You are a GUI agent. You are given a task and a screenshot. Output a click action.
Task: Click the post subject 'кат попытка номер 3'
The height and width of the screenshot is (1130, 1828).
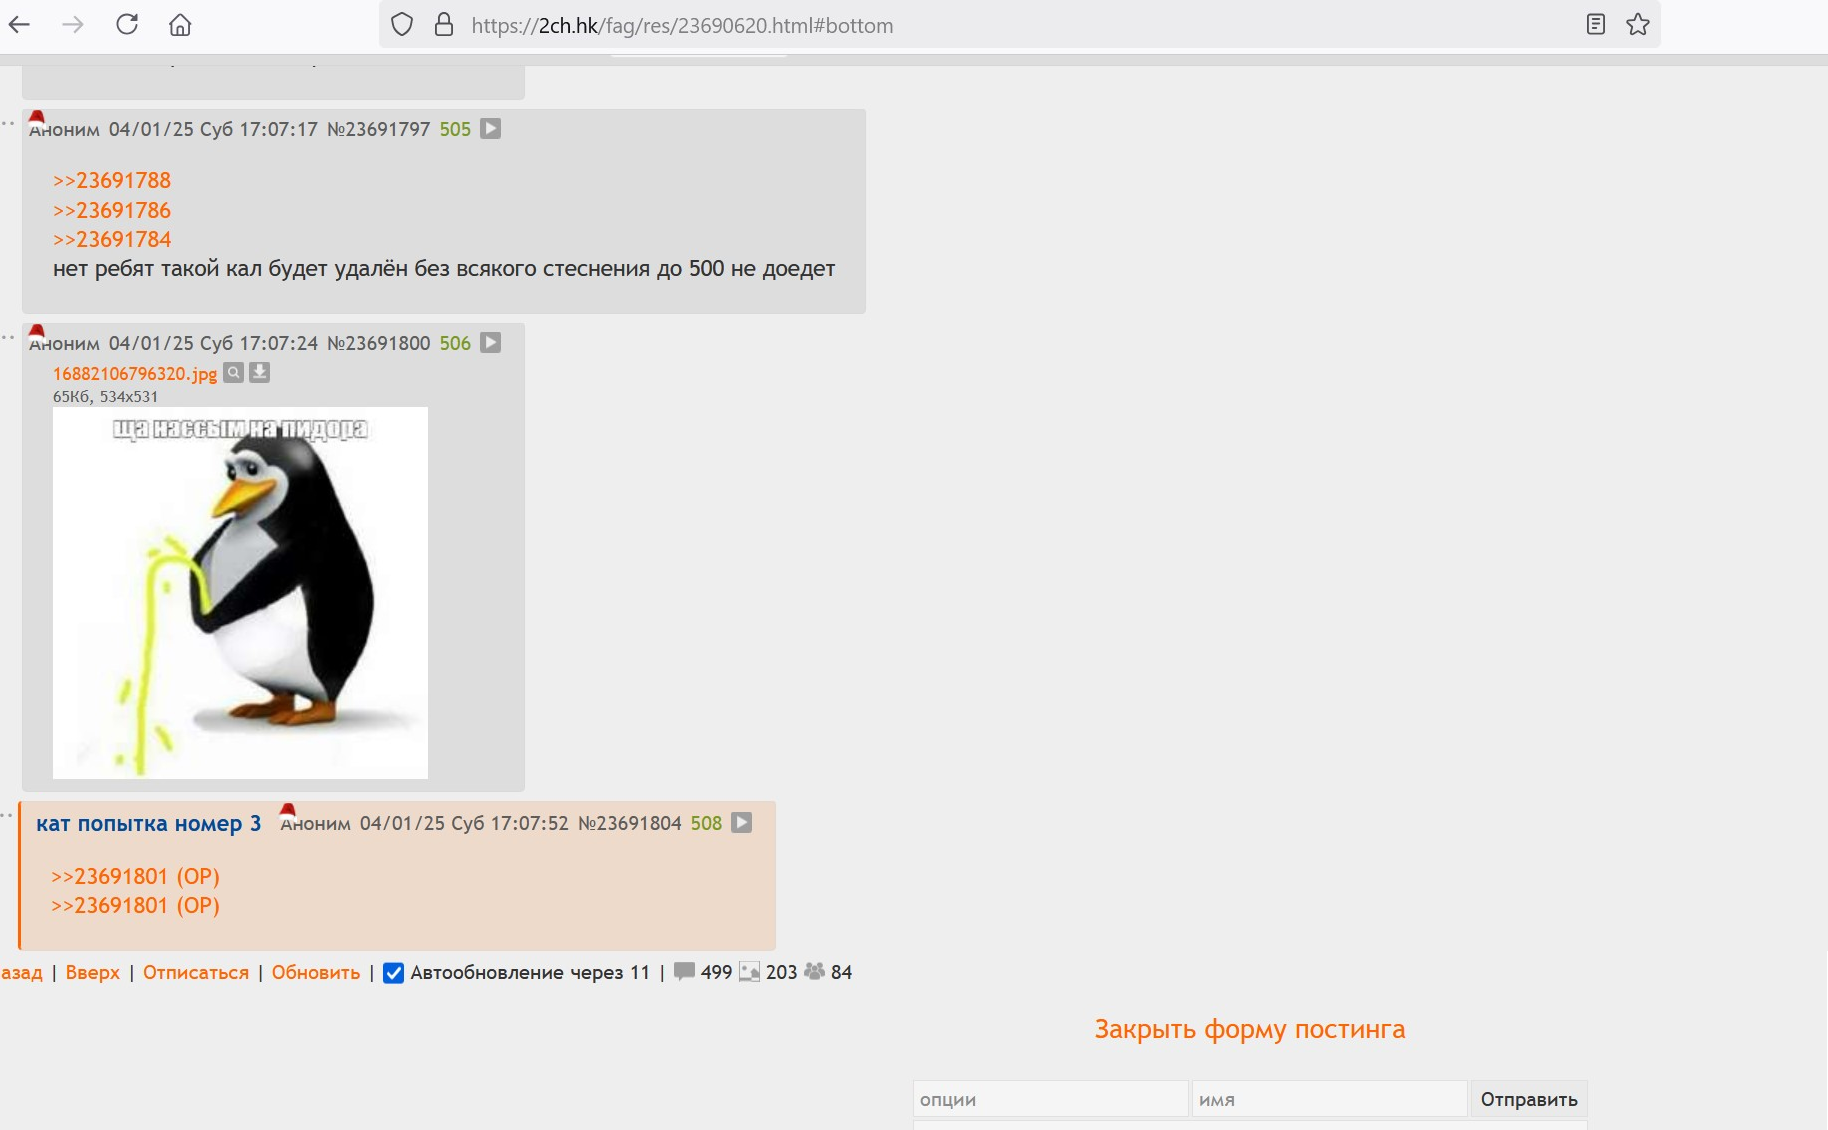(x=149, y=824)
